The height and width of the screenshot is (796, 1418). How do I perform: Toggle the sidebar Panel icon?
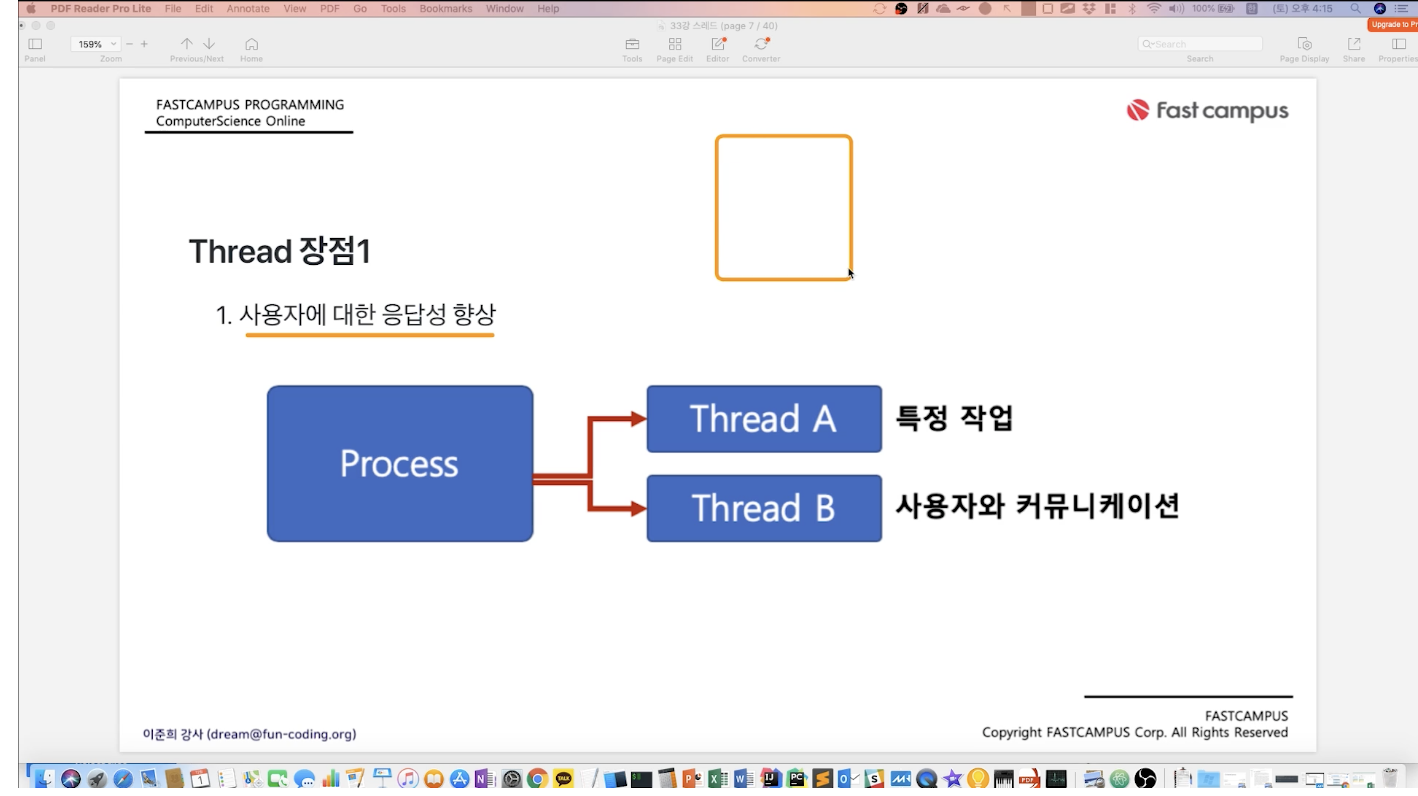click(35, 44)
